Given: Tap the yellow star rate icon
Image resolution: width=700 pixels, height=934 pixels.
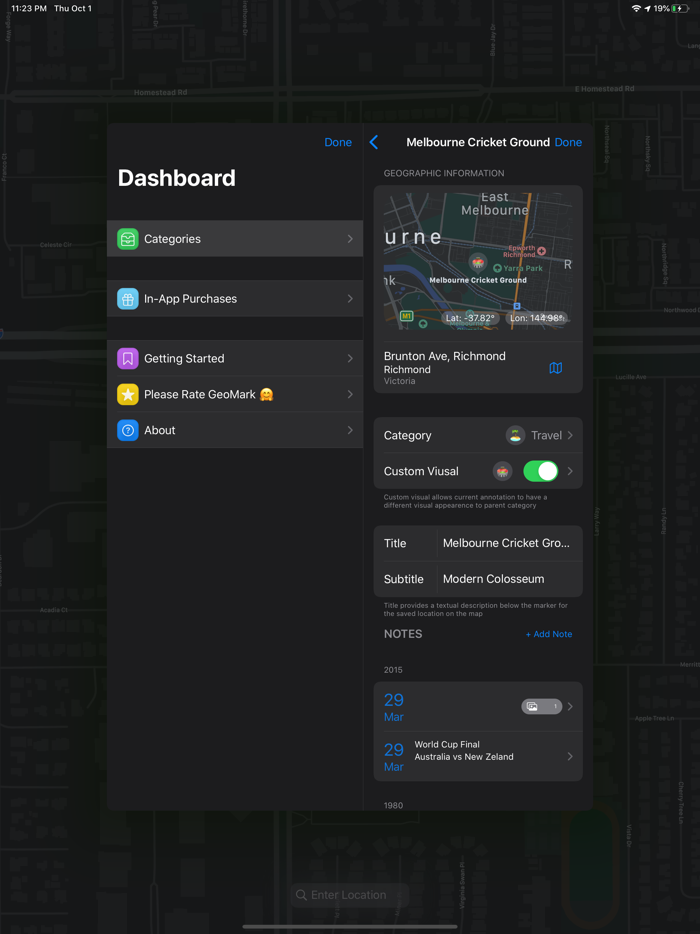Looking at the screenshot, I should coord(127,394).
